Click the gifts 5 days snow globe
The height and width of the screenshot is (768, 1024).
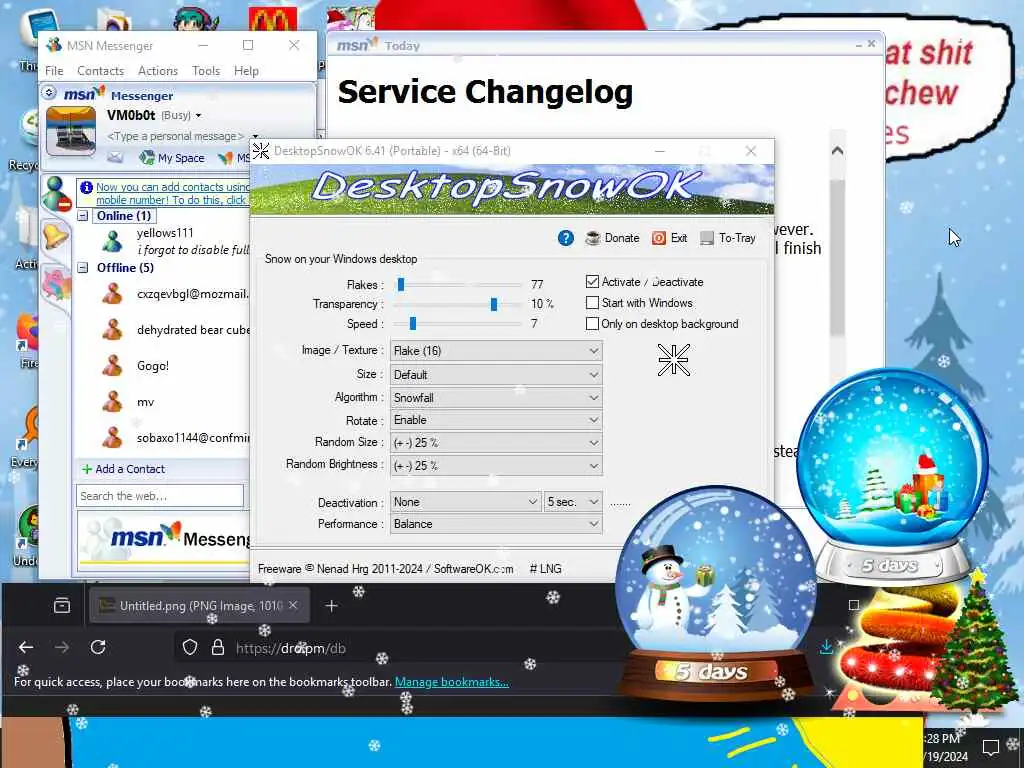[x=891, y=475]
